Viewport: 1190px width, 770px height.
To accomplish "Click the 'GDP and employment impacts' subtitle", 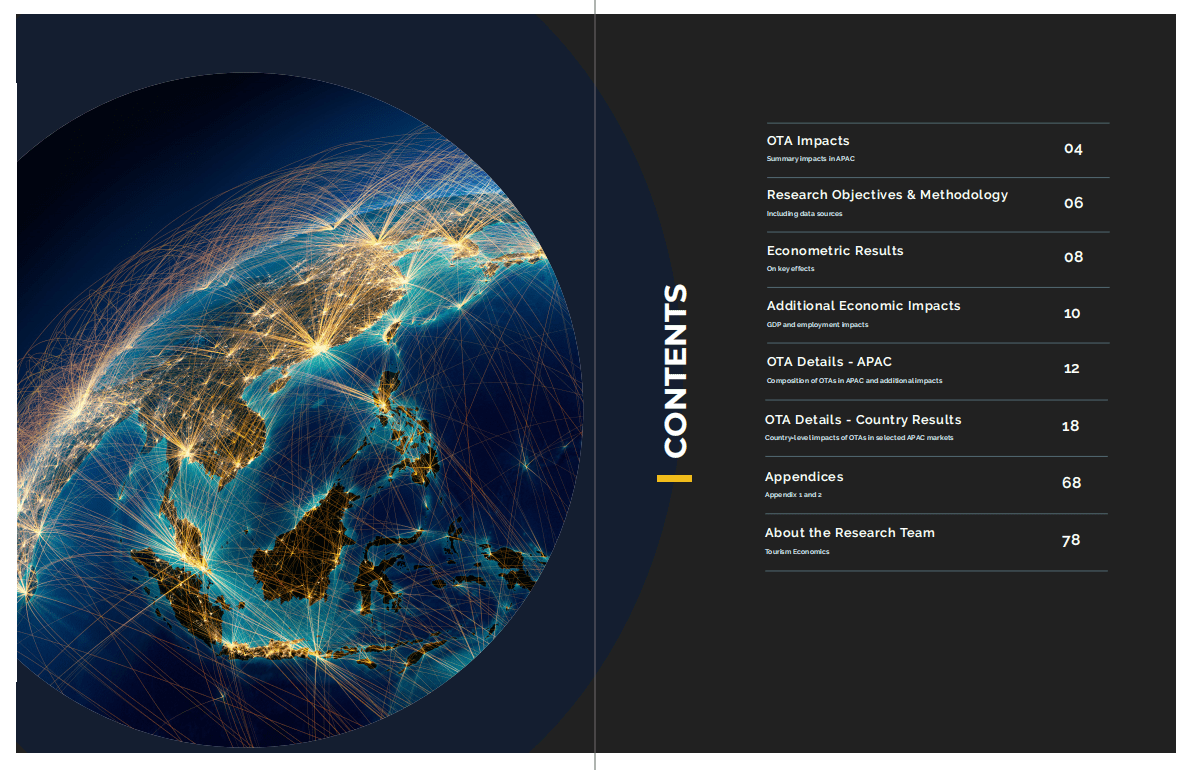I will click(817, 325).
